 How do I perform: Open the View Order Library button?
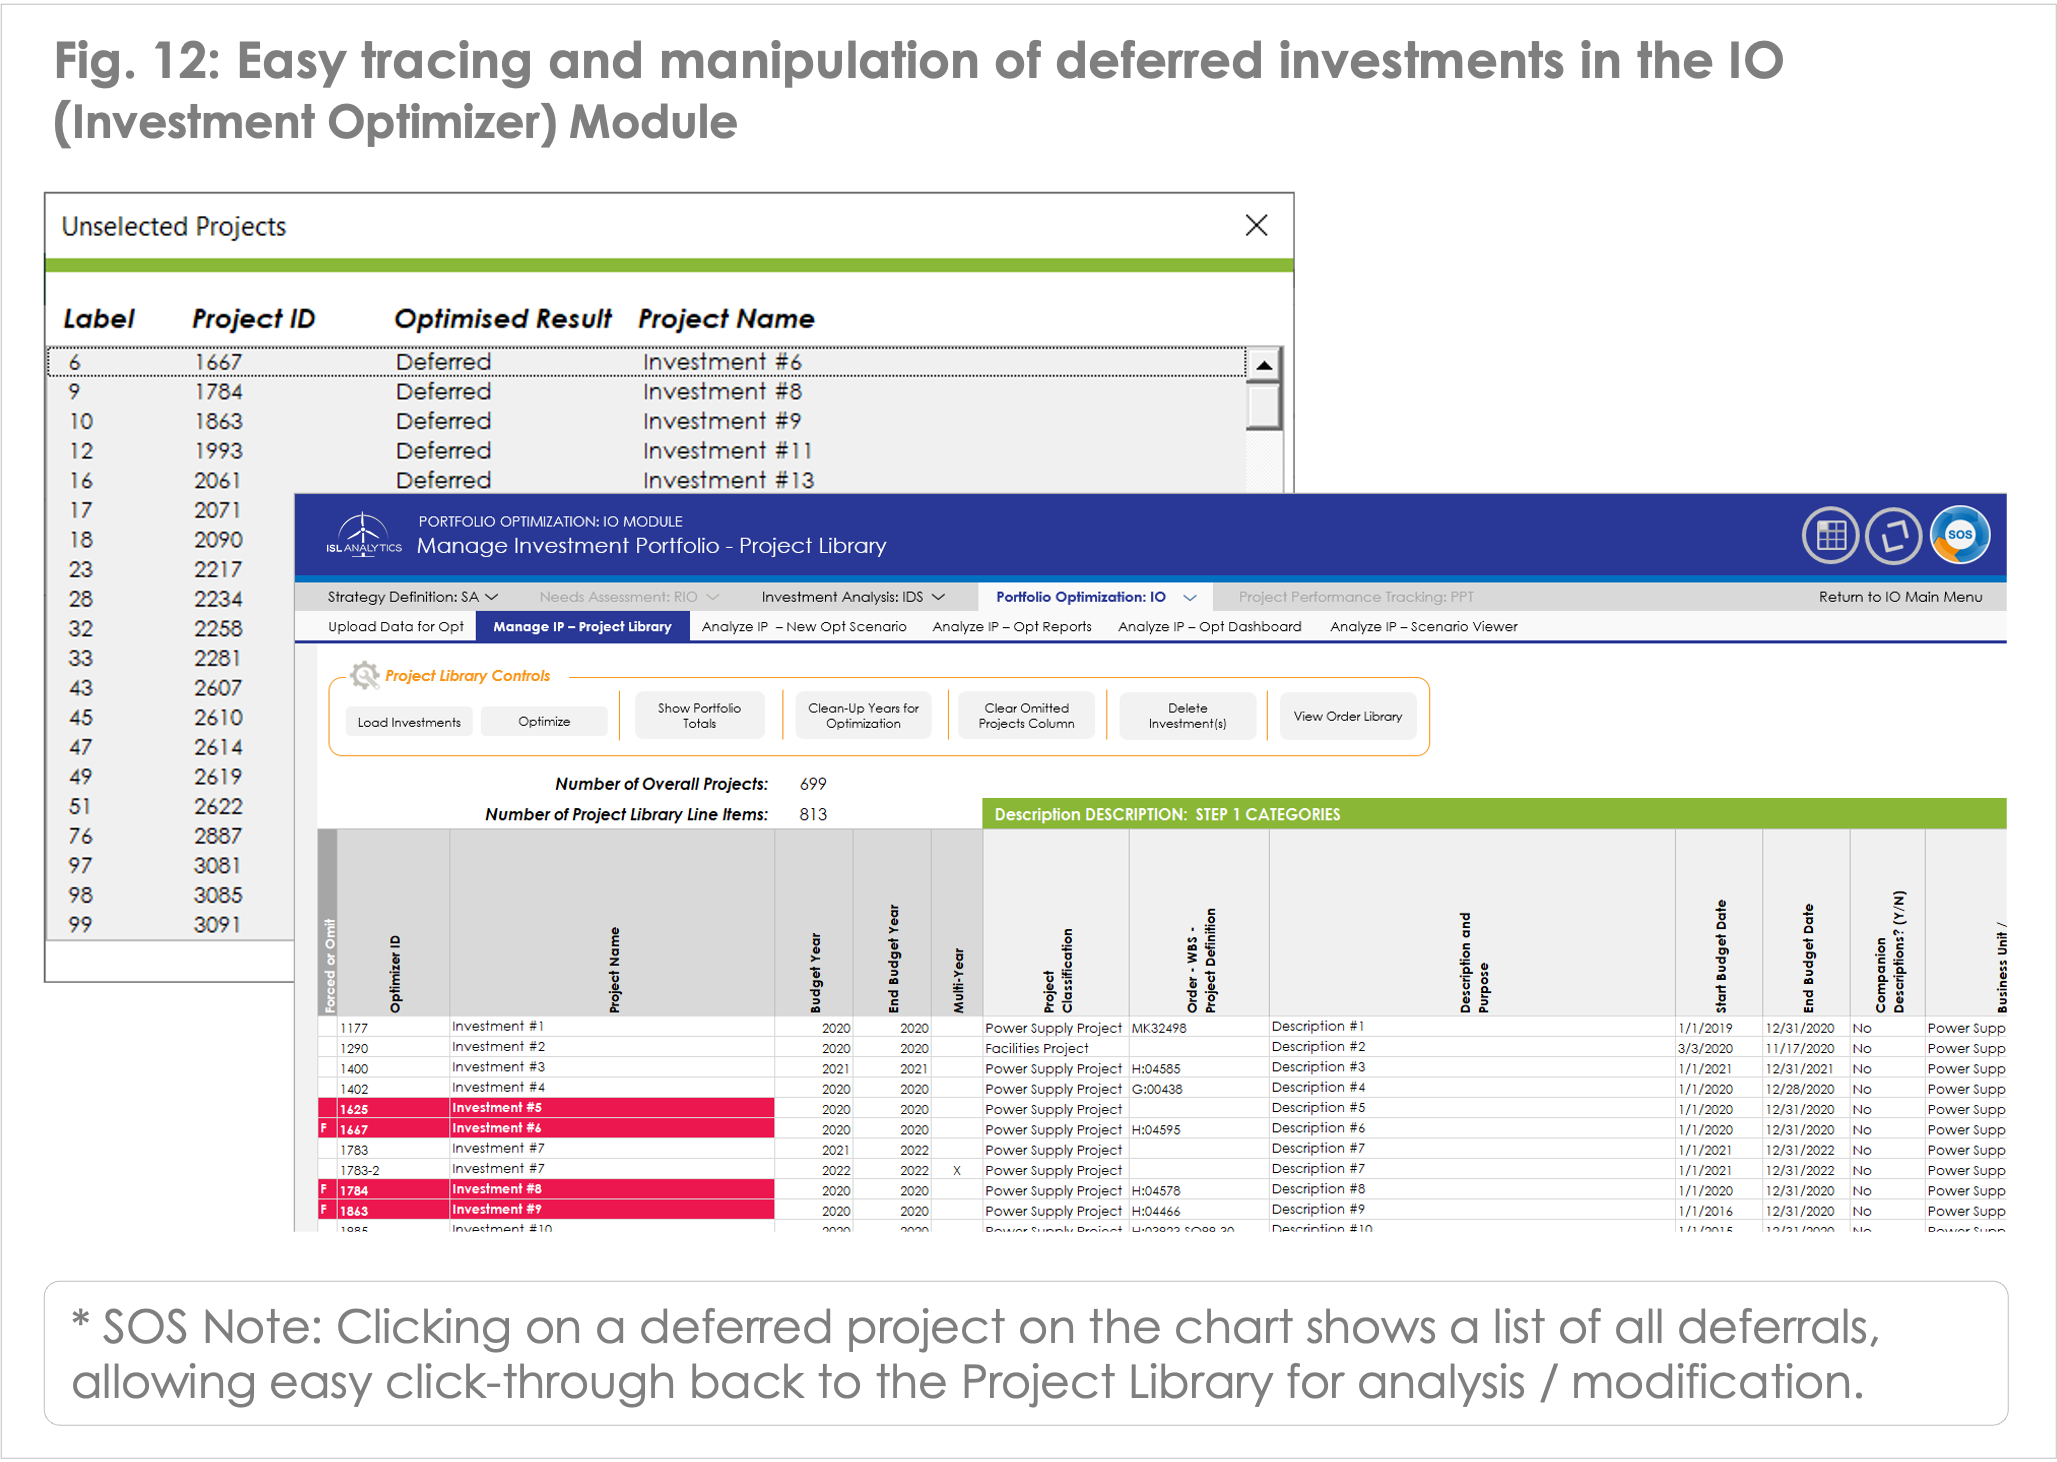[1347, 716]
